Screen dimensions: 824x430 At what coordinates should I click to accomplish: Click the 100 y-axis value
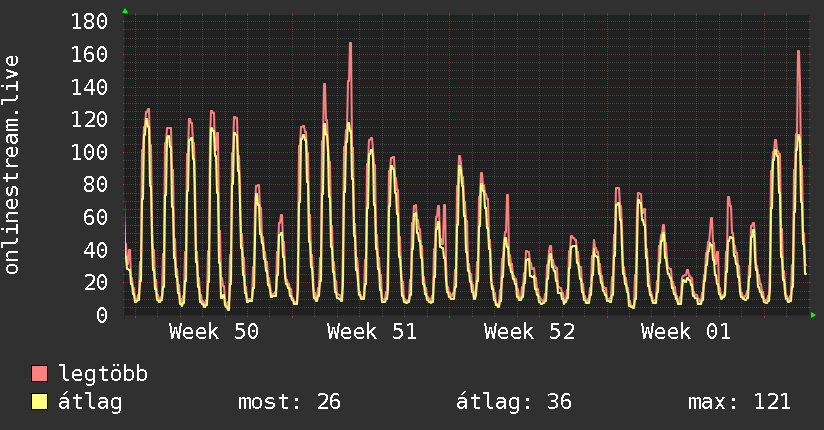click(x=89, y=152)
